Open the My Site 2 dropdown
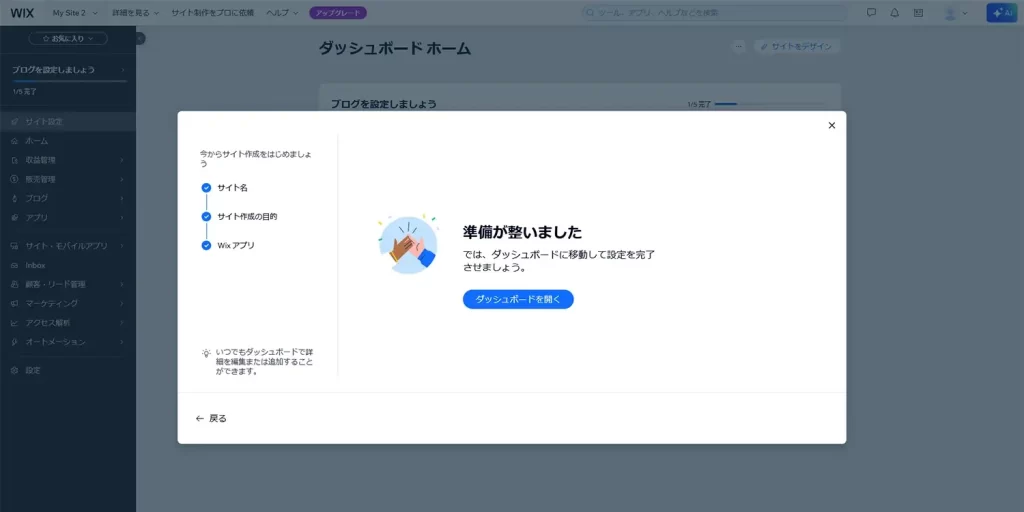 tap(75, 13)
